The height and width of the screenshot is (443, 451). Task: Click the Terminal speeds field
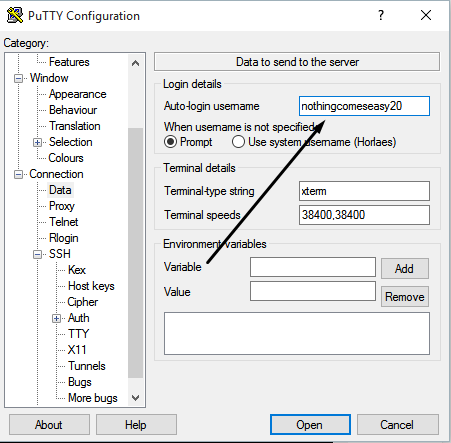coord(364,215)
